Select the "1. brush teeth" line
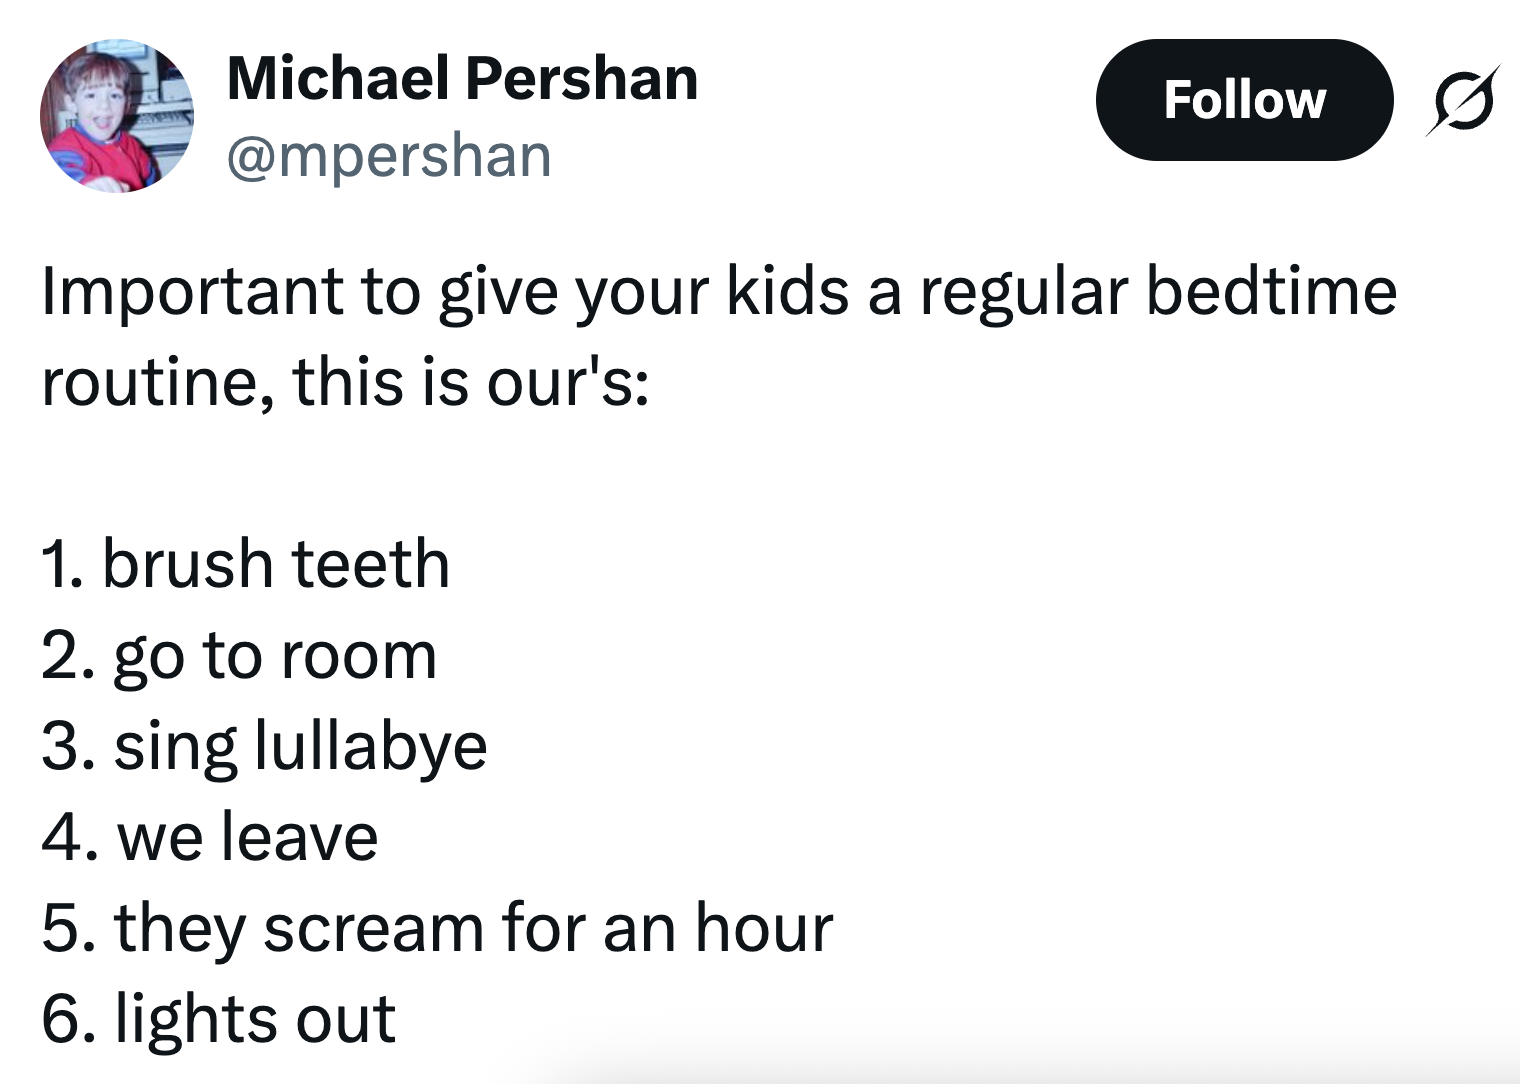 (x=245, y=564)
